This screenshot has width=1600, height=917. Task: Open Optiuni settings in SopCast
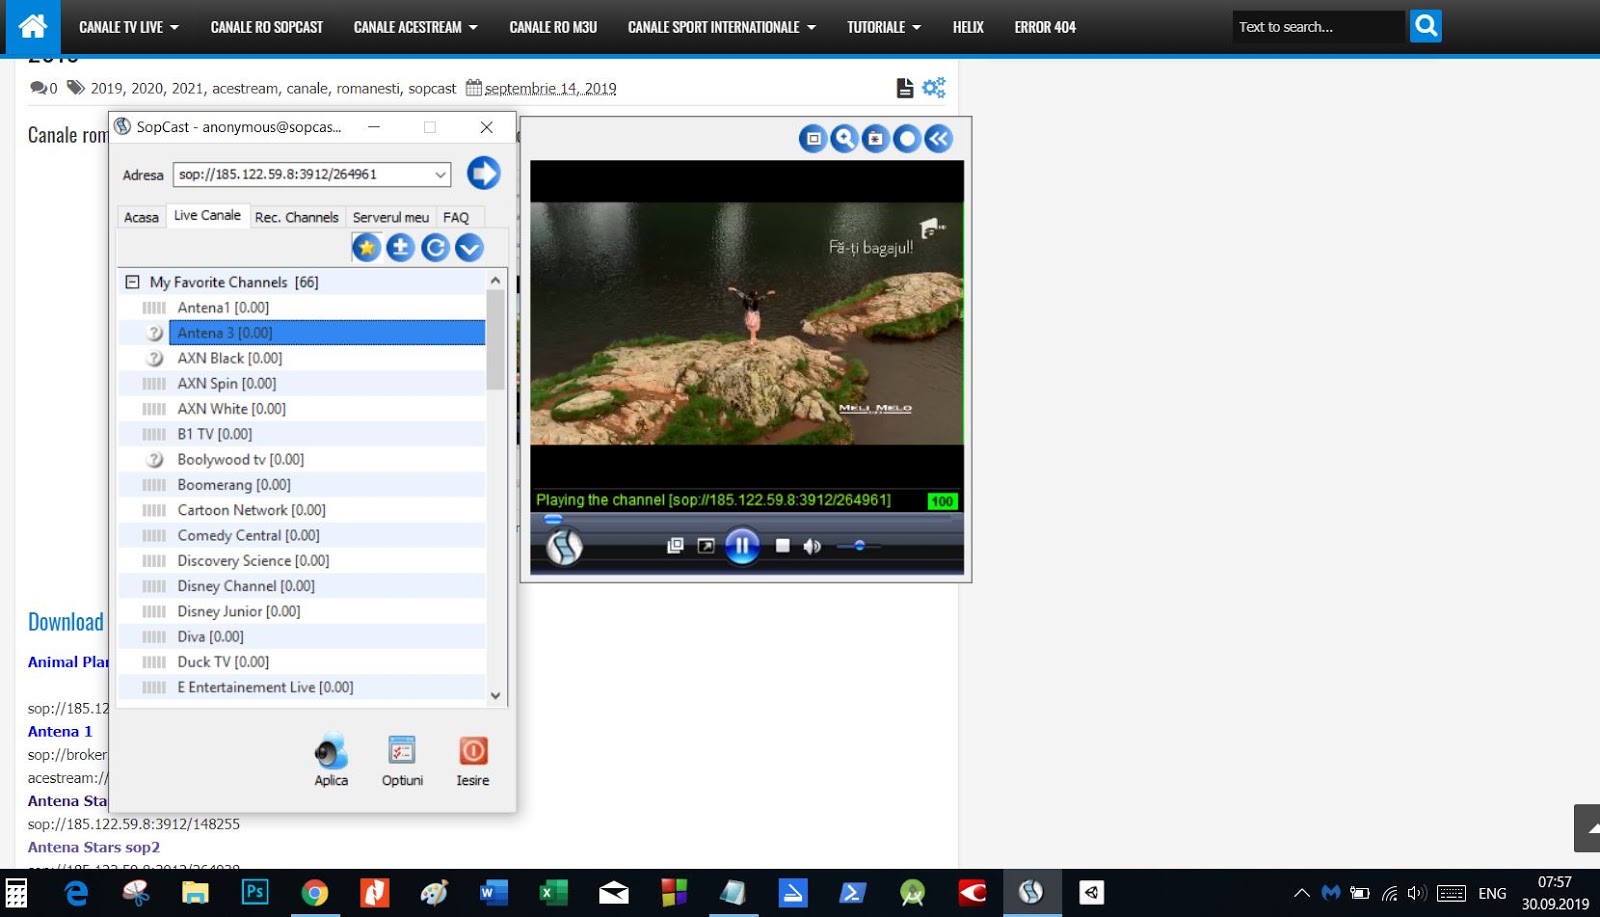coord(402,760)
